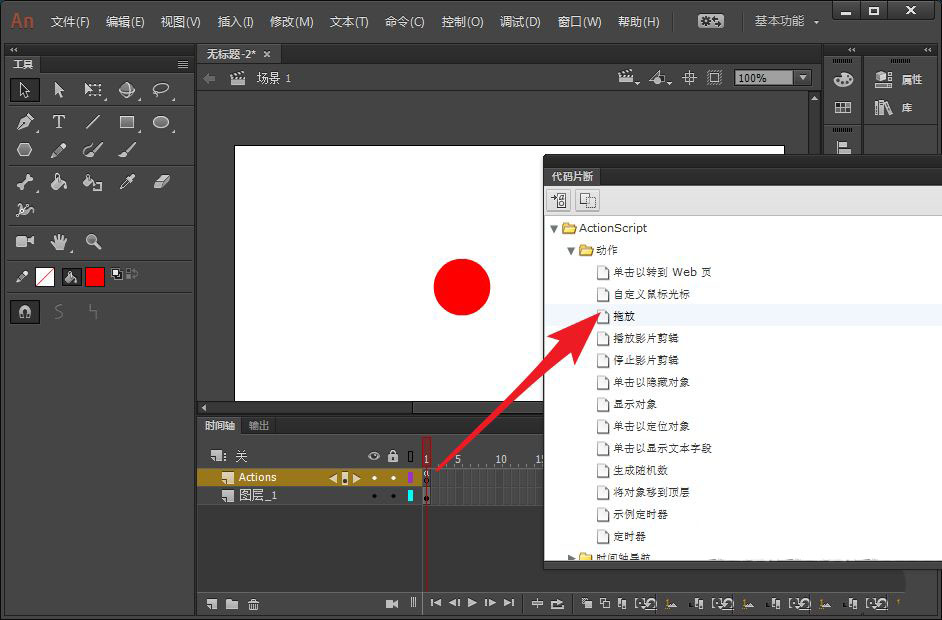Select the Line tool
Viewport: 942px width, 620px height.
(93, 122)
